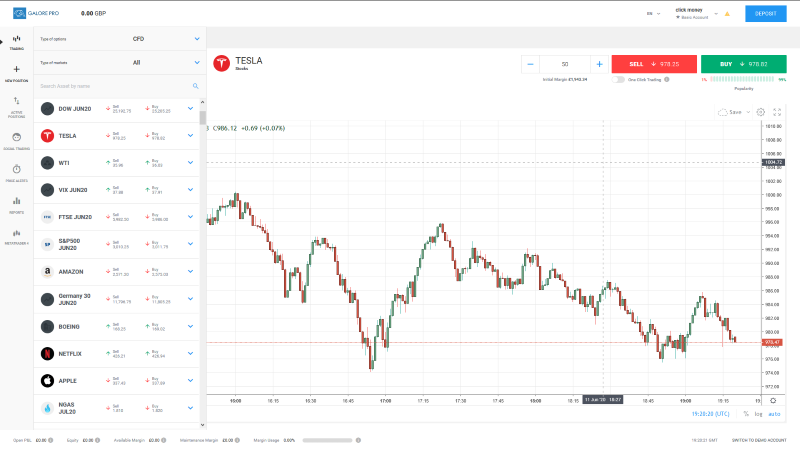This screenshot has height=450, width=800.
Task: Click the Apple asset icon
Action: (47, 381)
